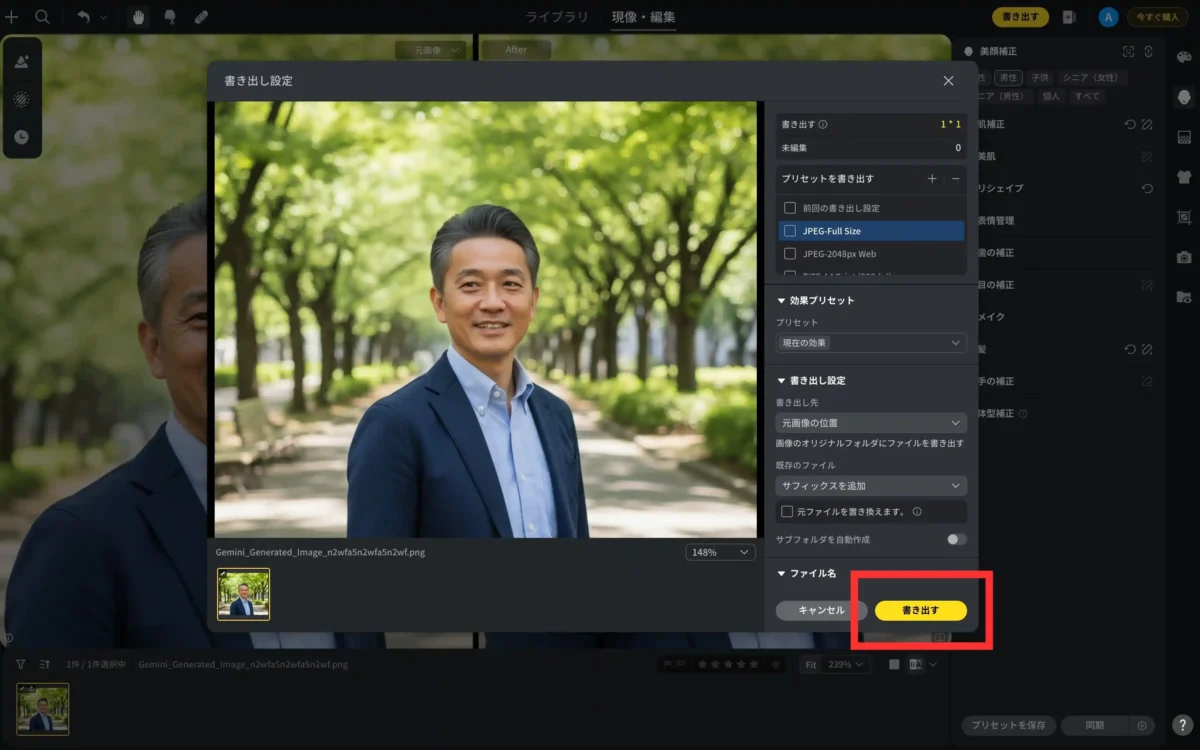This screenshot has width=1200, height=750.
Task: Open the サフィックスを追加 existing file dropdown
Action: (x=871, y=486)
